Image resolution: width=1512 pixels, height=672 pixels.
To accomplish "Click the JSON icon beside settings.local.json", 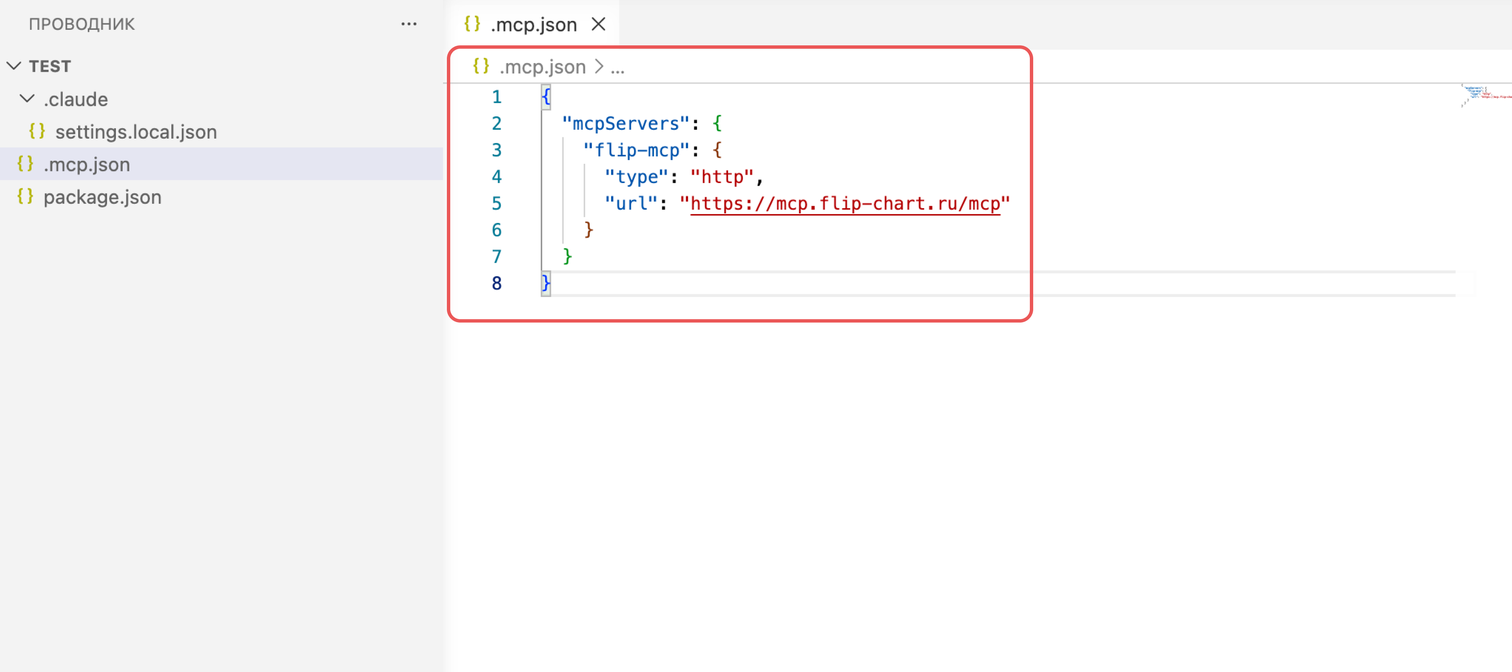I will (x=37, y=131).
